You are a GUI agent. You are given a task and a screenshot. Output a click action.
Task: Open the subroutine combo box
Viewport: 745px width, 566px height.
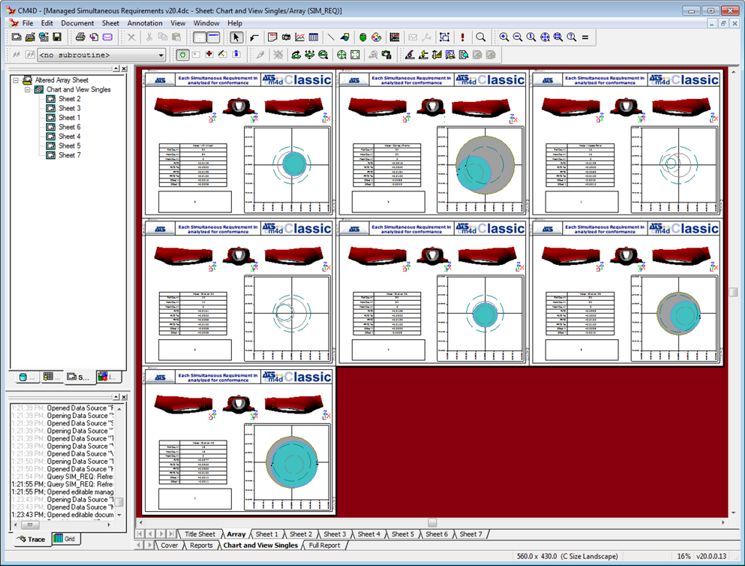point(102,55)
